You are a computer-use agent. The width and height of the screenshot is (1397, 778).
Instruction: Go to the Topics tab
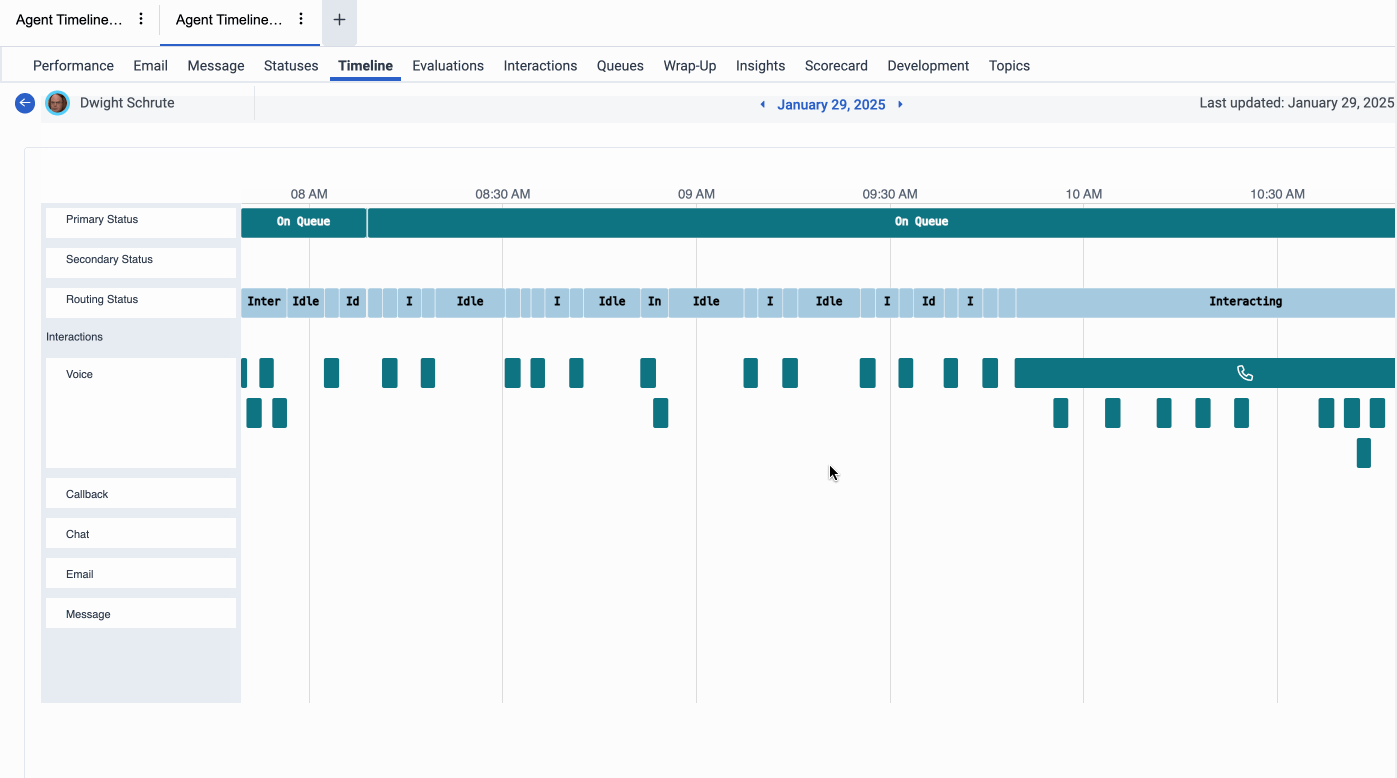click(x=1009, y=66)
